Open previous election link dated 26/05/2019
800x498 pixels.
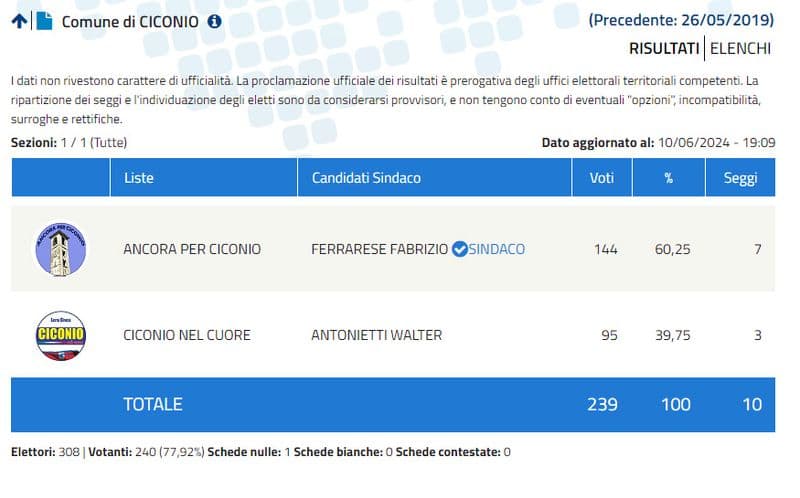pyautogui.click(x=681, y=19)
